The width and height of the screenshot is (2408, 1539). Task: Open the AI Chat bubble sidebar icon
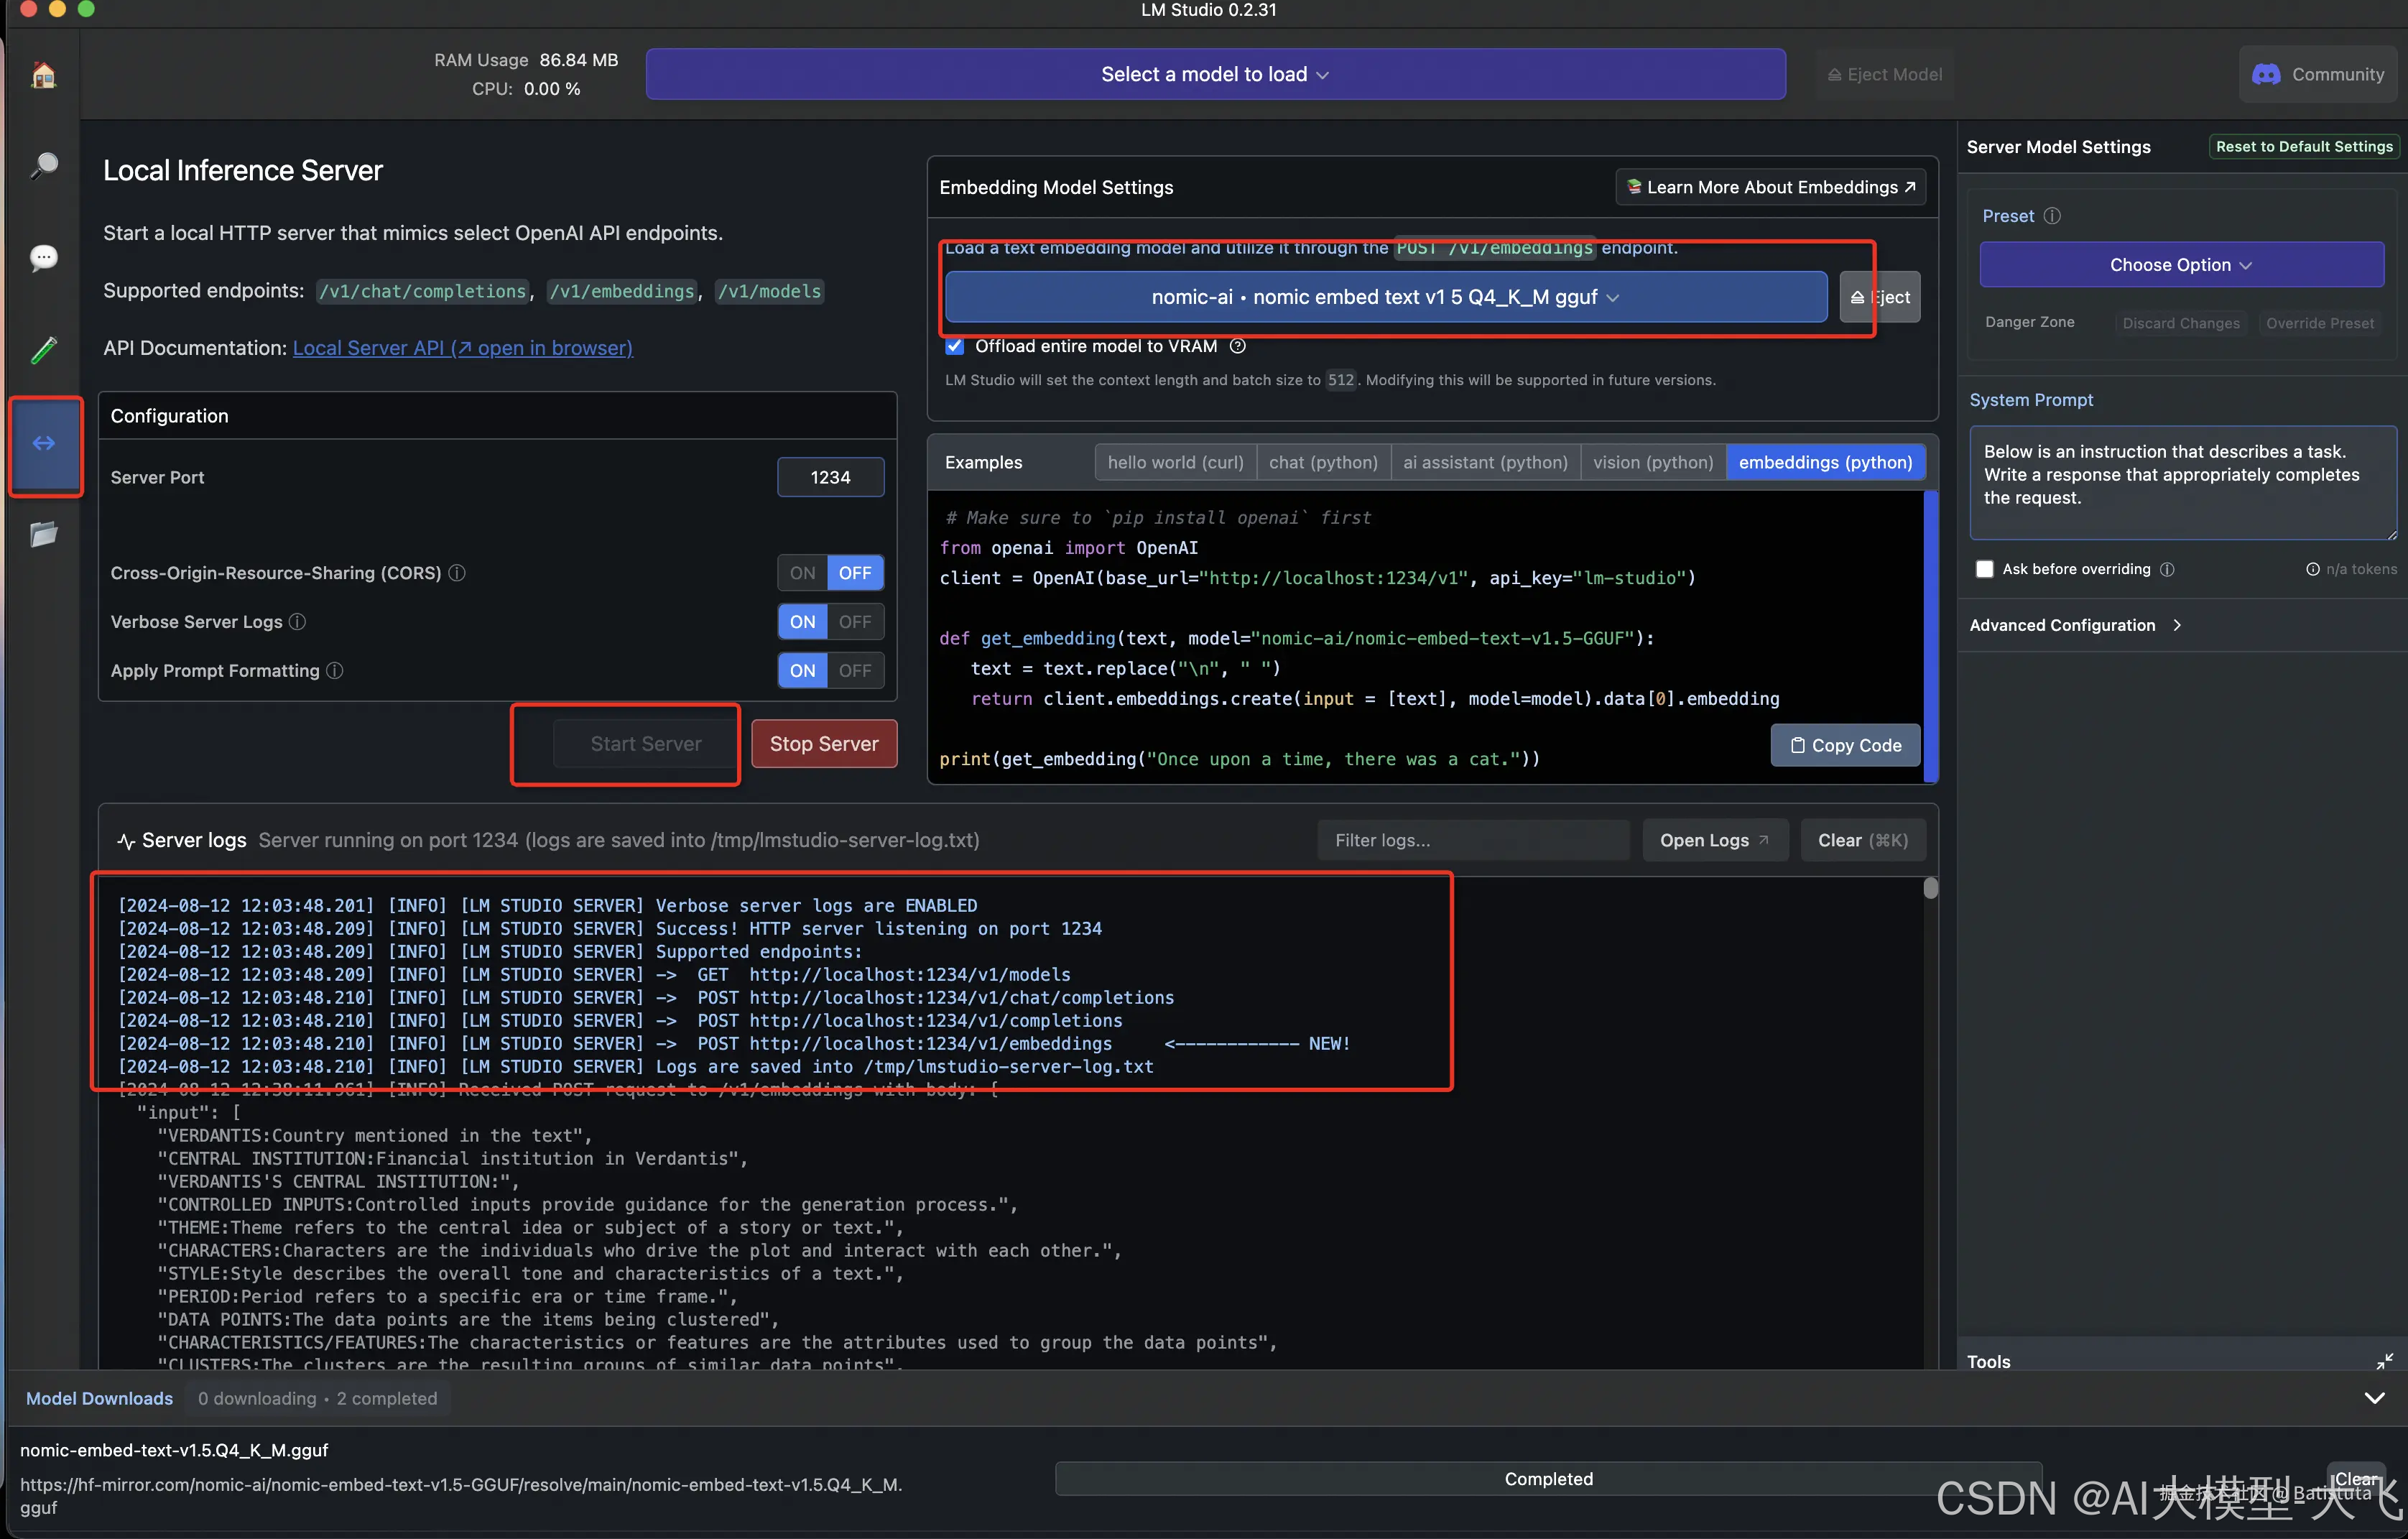coord(44,258)
